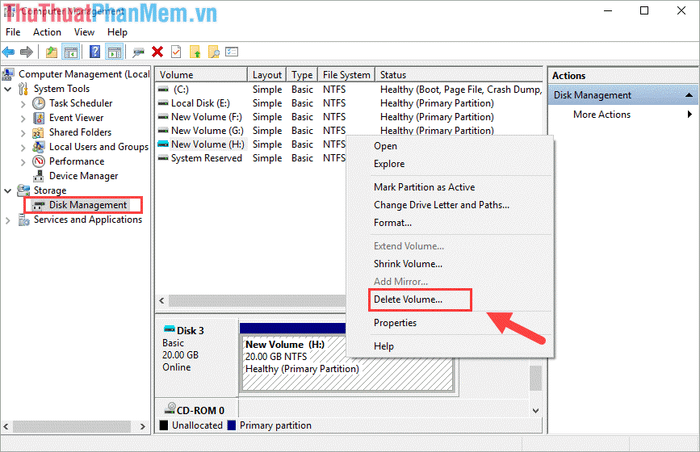Viewport: 700px width, 452px height.
Task: Click the Properties page checkmark toolbar icon
Action: (176, 52)
